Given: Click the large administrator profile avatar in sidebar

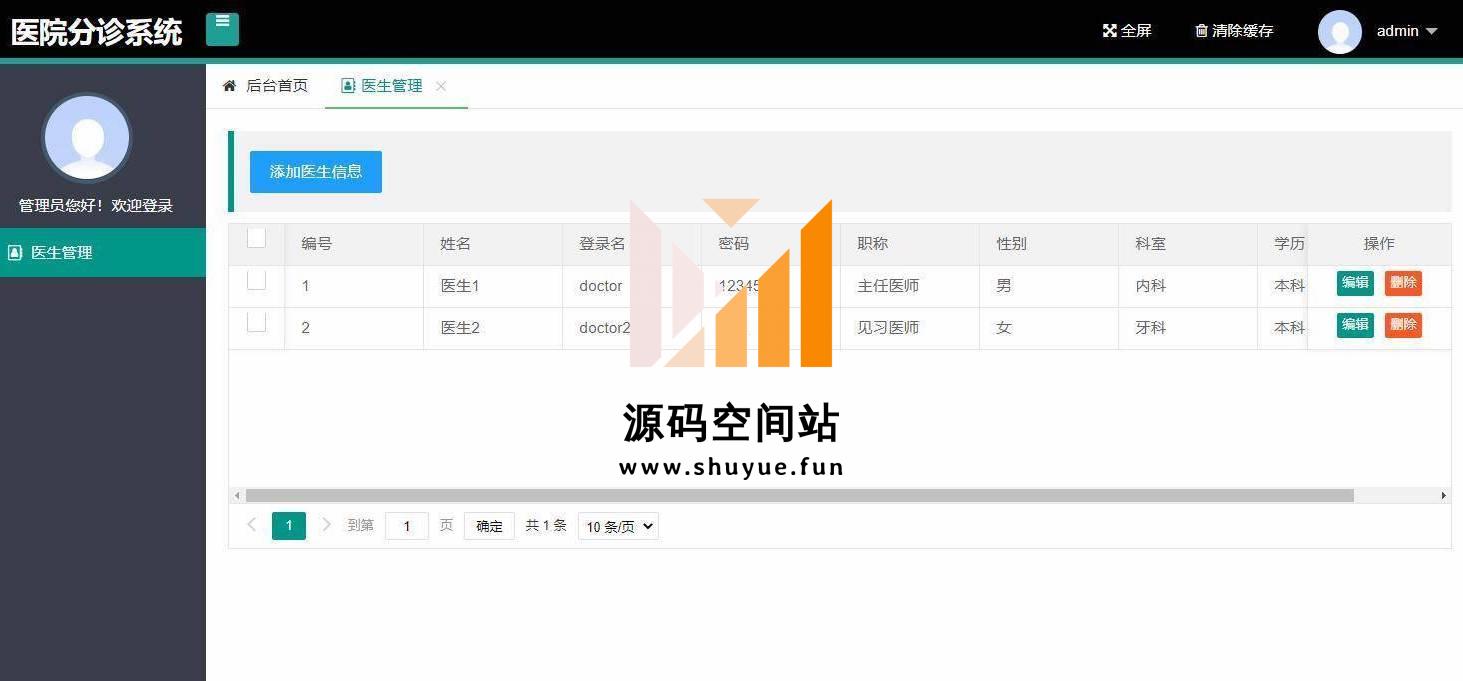Looking at the screenshot, I should coord(87,138).
